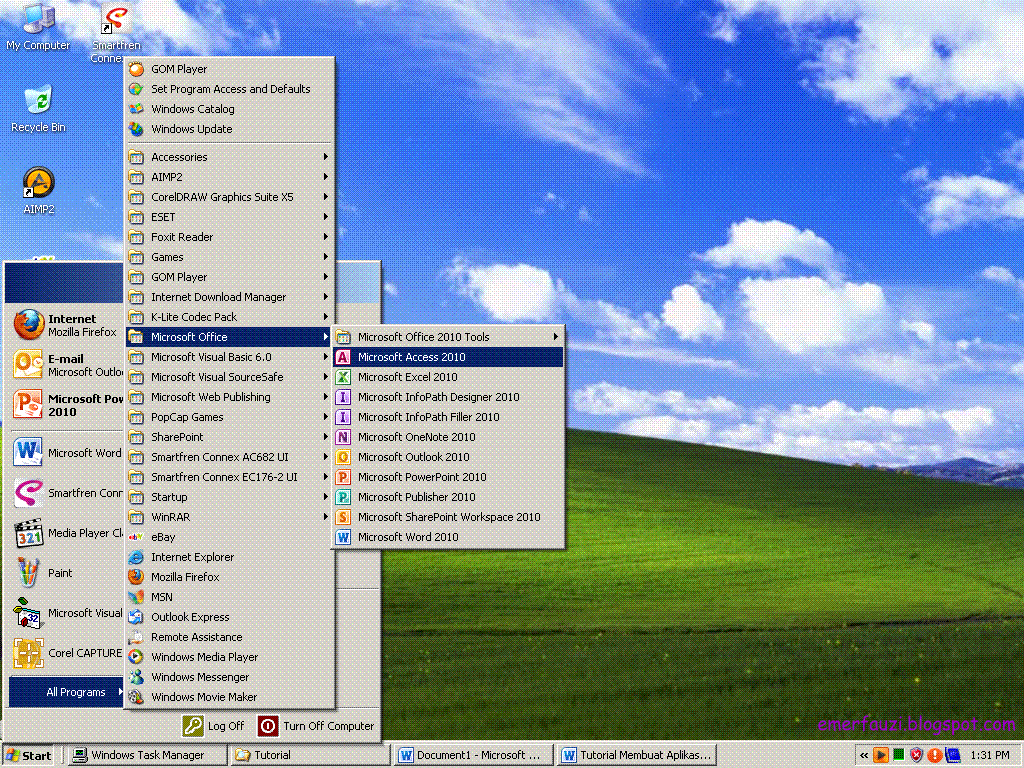1024x768 pixels.
Task: Click the SharePoint Workspace 2010 icon
Action: pos(343,517)
